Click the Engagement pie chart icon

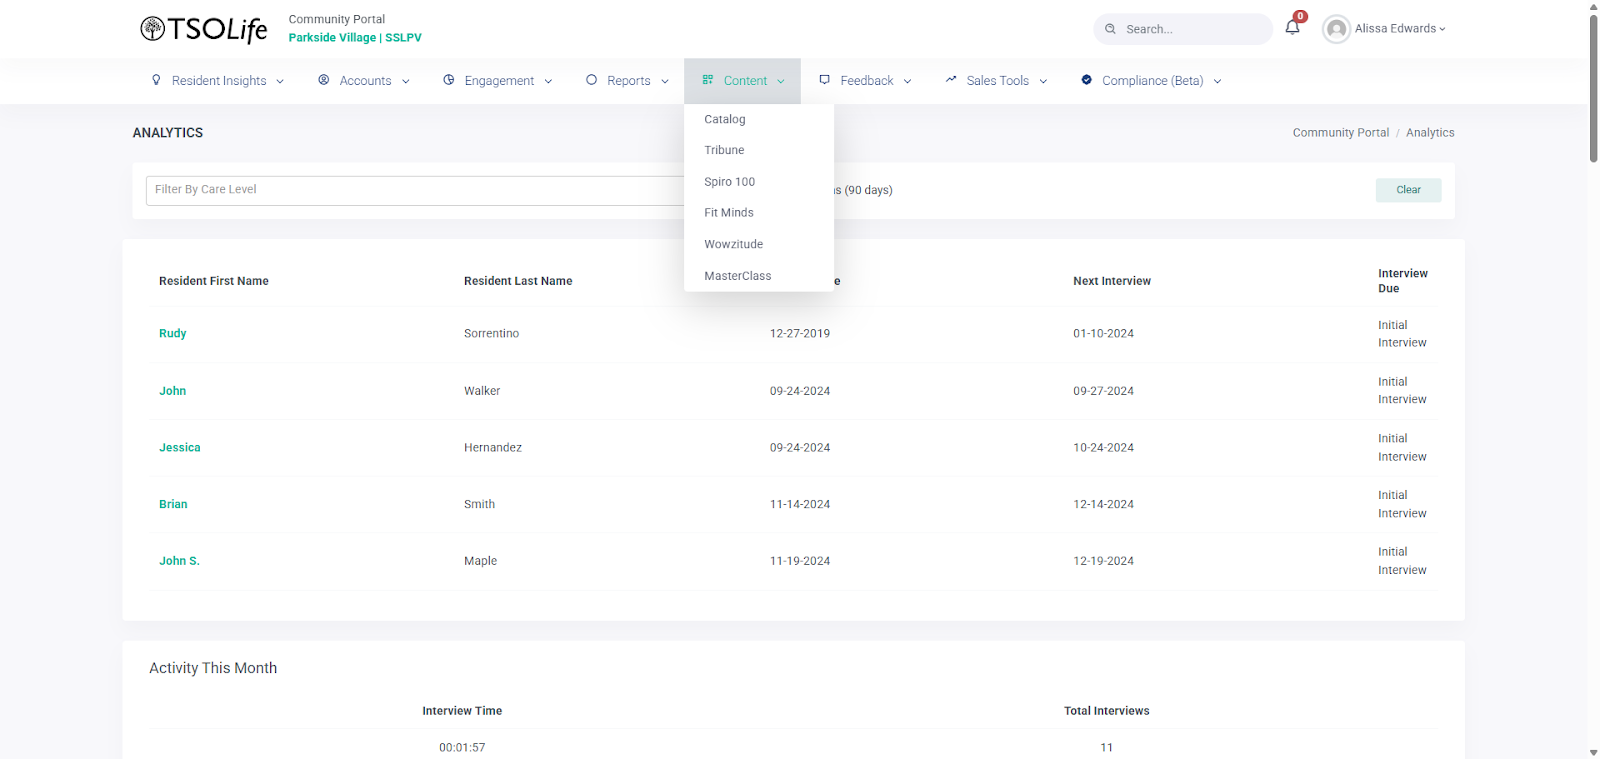coord(449,80)
